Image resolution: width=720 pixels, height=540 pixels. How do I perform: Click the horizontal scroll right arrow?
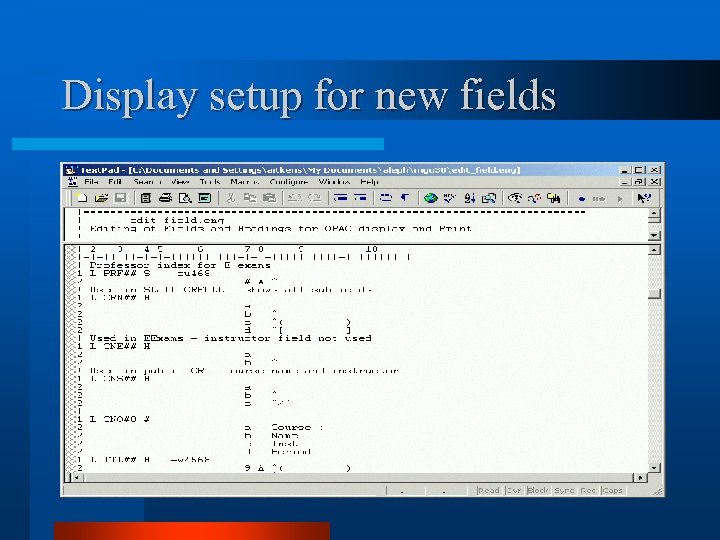[640, 478]
